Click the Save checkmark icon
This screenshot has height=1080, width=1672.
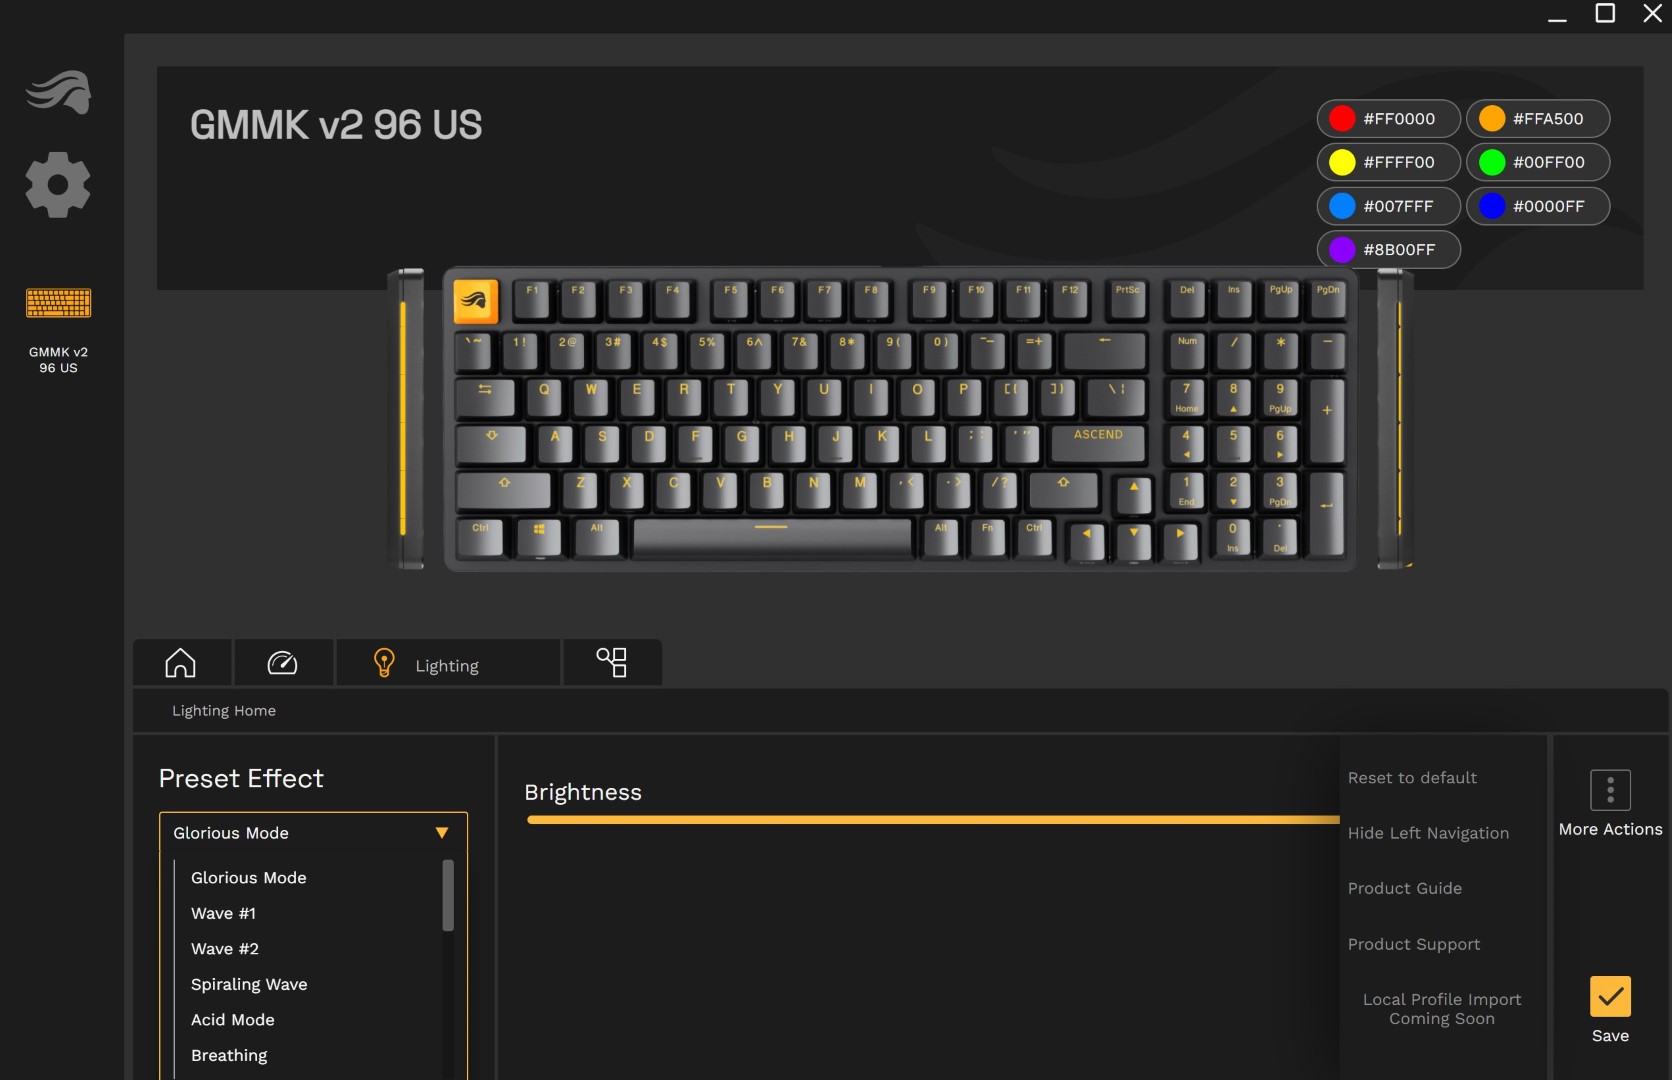(1610, 996)
